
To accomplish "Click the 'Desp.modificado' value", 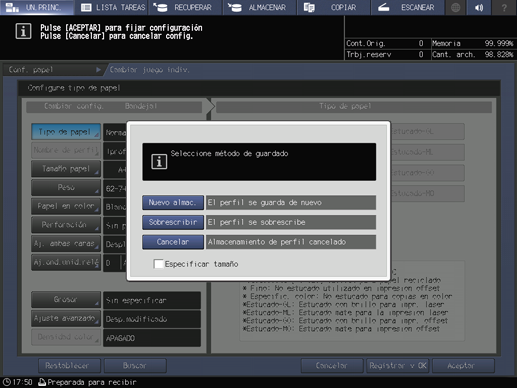I will (x=152, y=319).
